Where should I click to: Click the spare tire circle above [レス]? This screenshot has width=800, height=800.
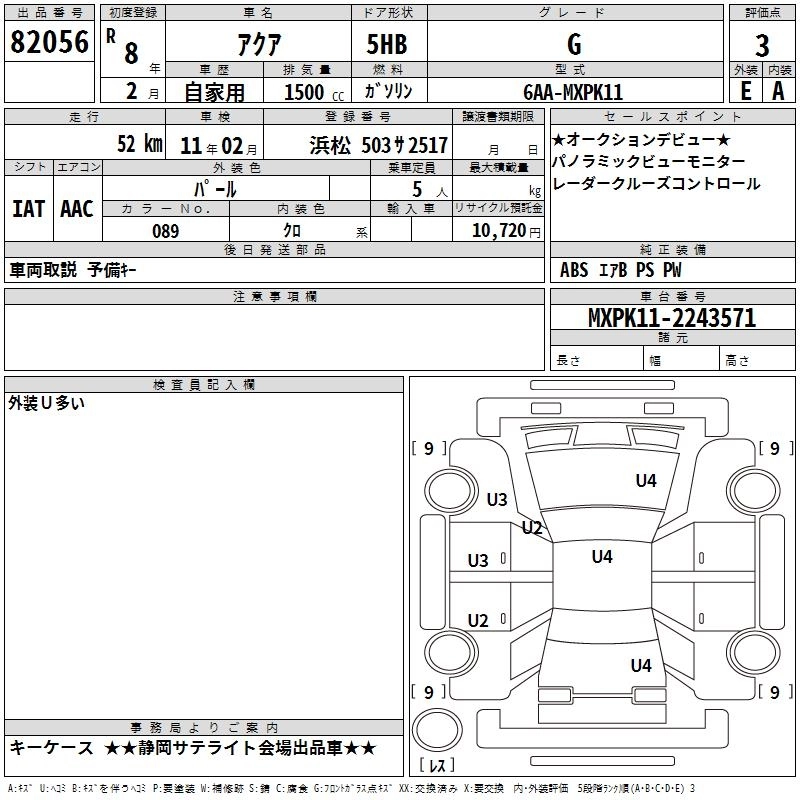point(437,730)
